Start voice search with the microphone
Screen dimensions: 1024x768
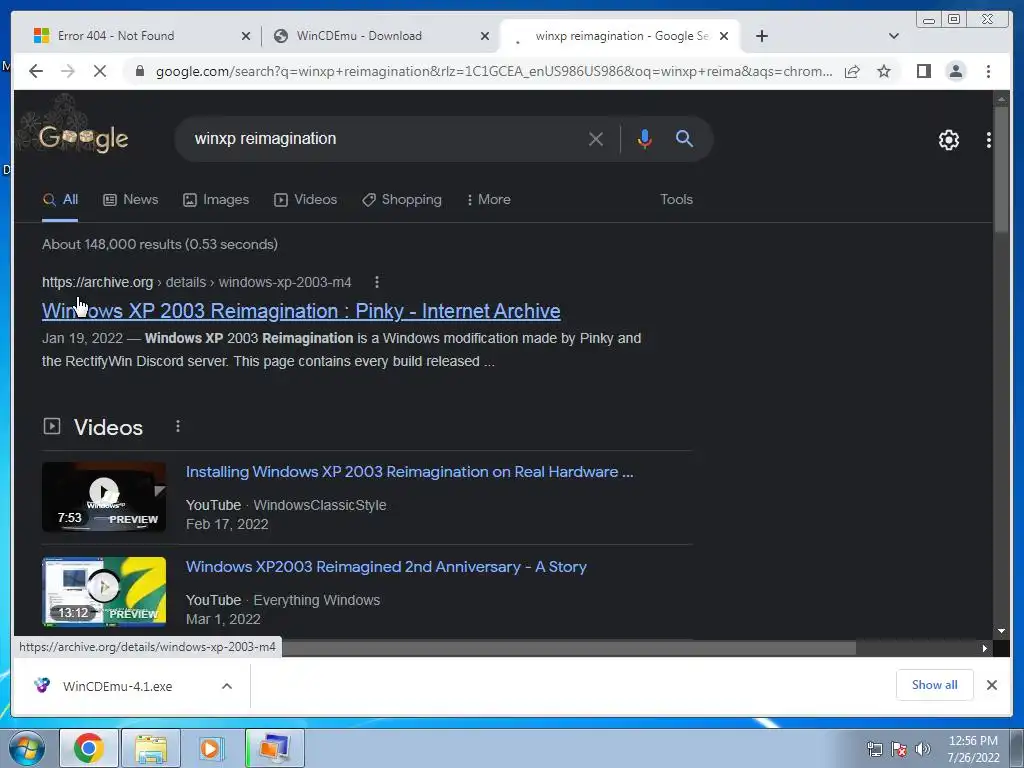pyautogui.click(x=645, y=138)
